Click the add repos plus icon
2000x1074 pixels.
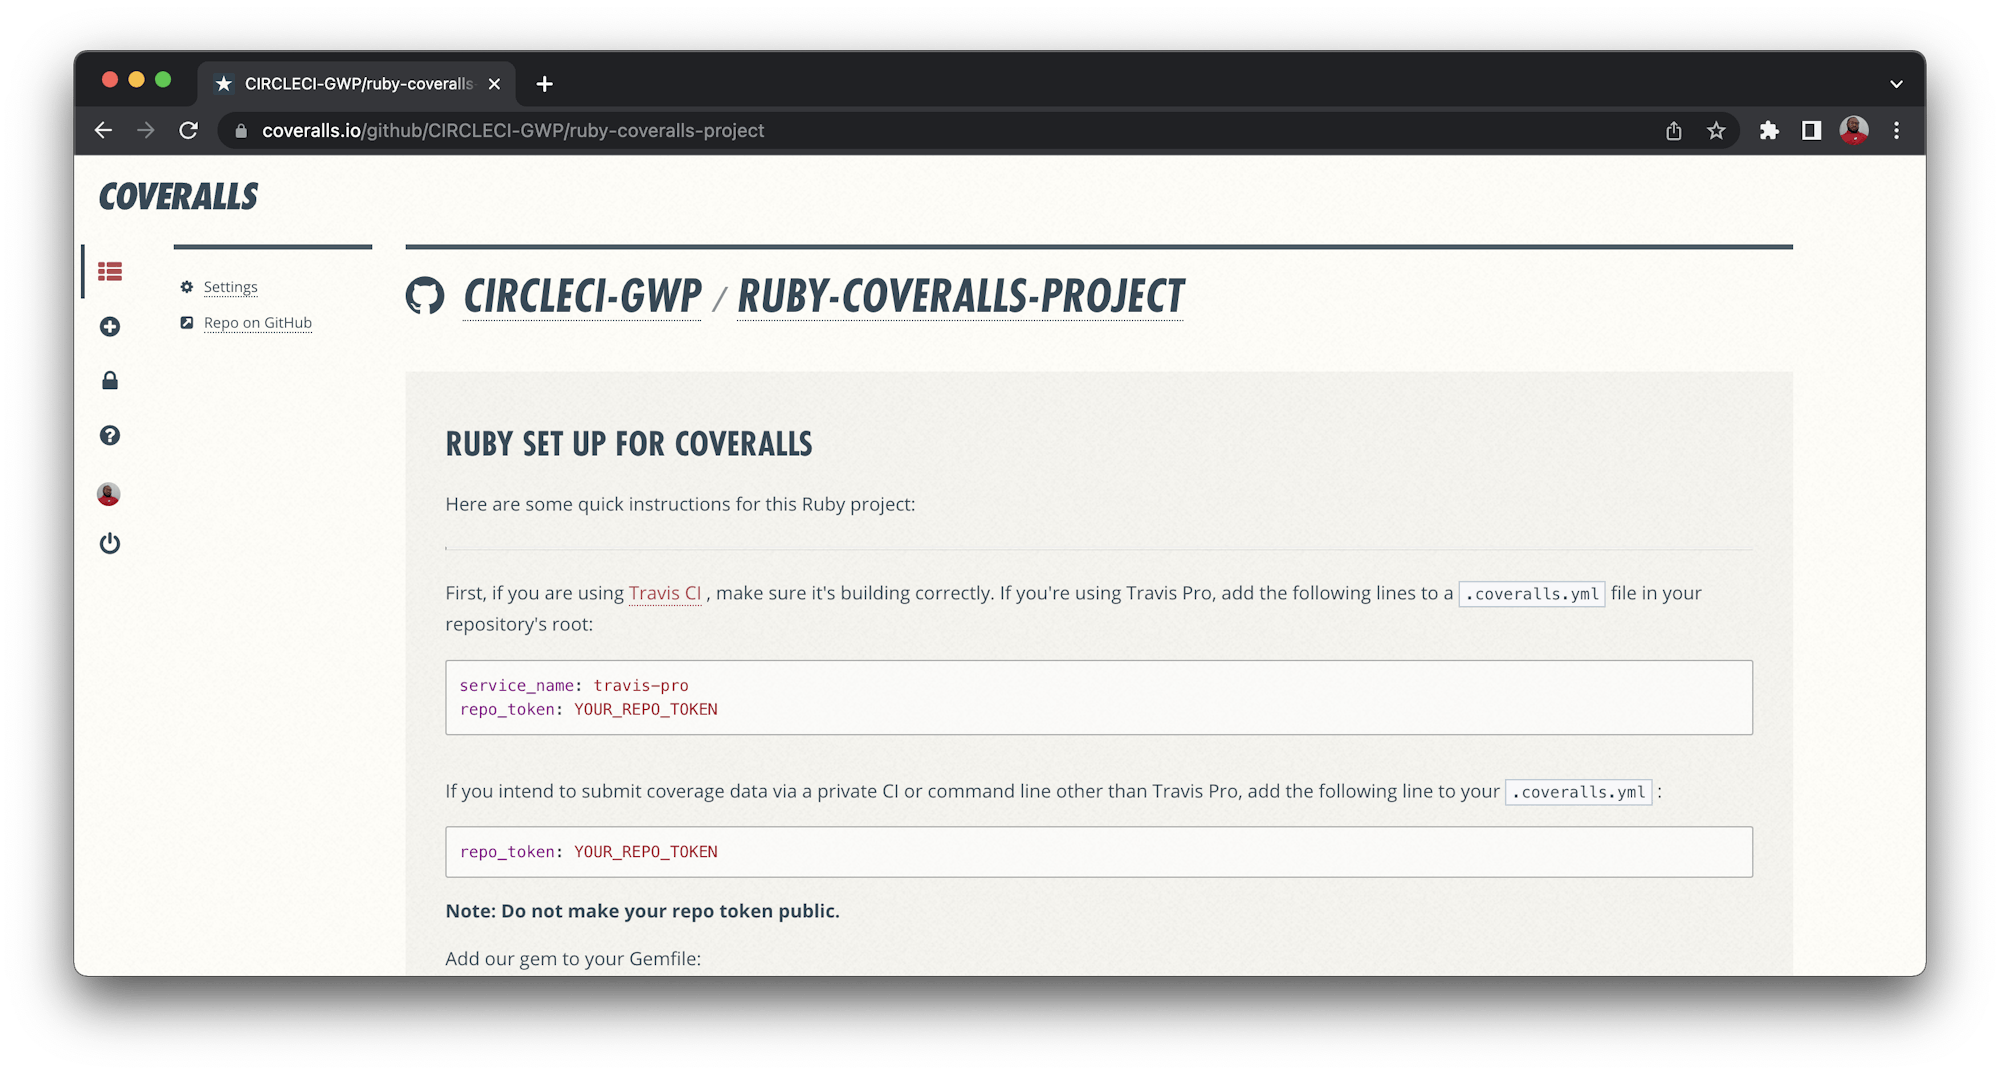[x=110, y=327]
